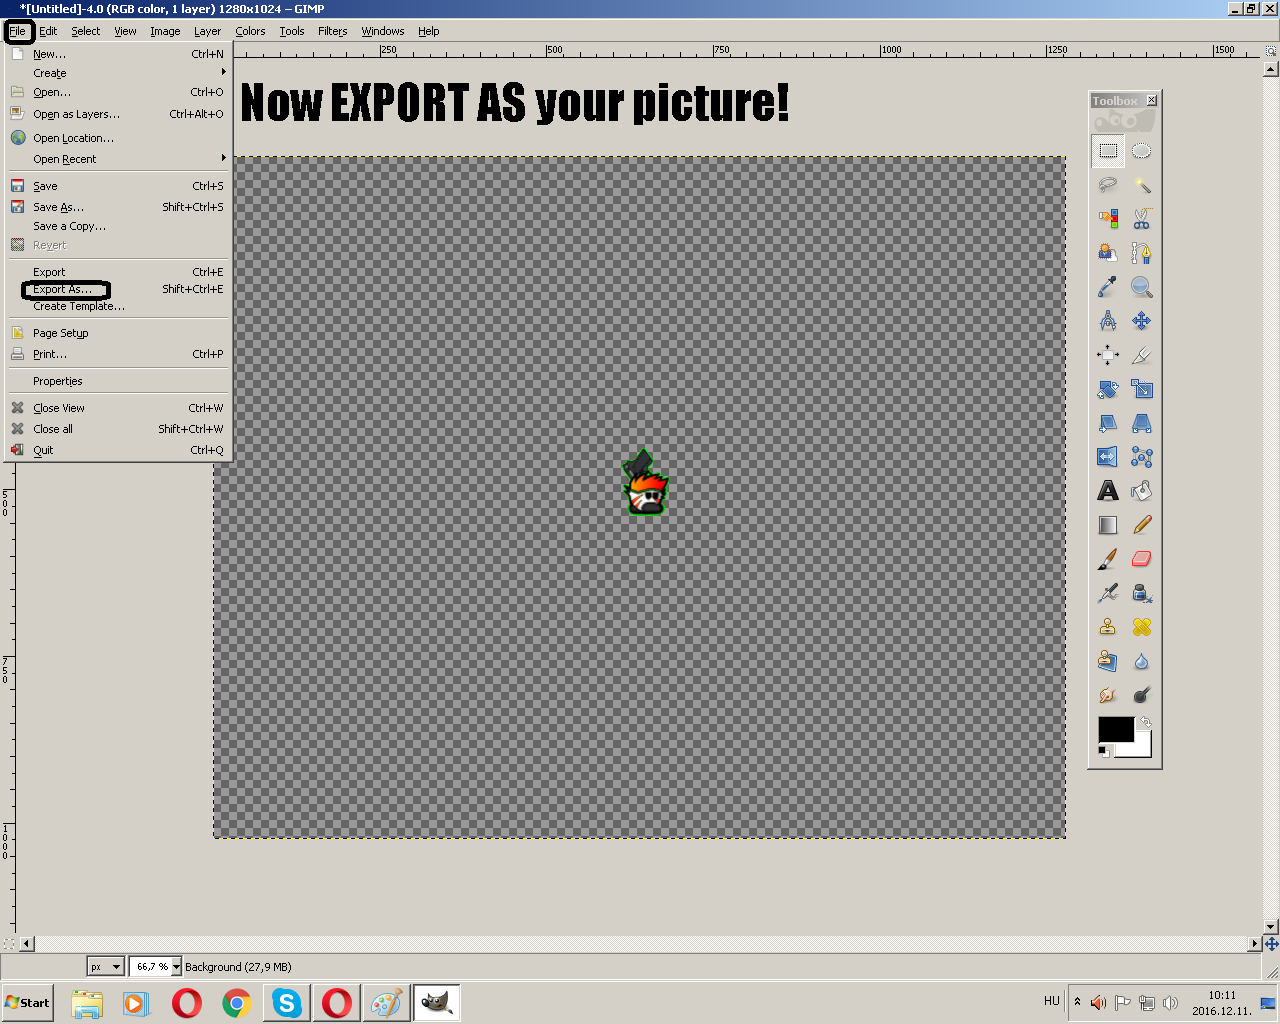Activate the Bucket Fill tool
The width and height of the screenshot is (1280, 1024).
pyautogui.click(x=1141, y=491)
